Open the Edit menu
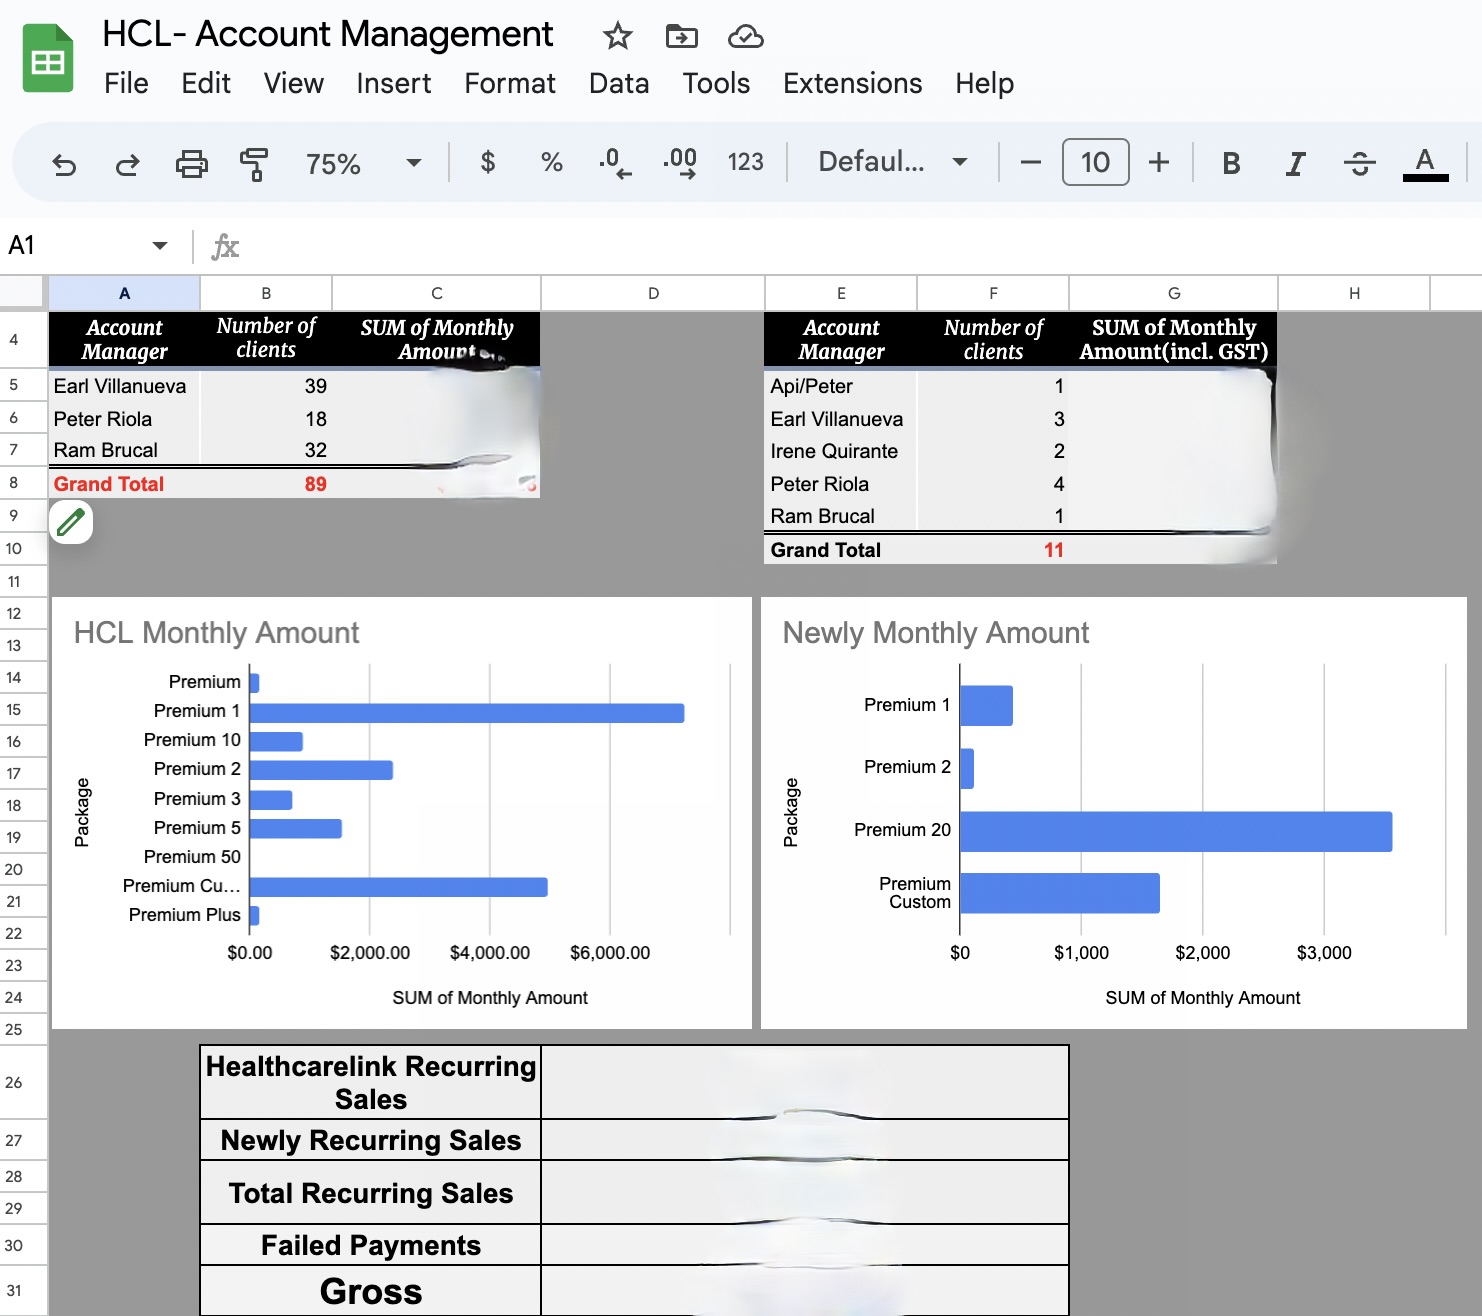 coord(206,83)
